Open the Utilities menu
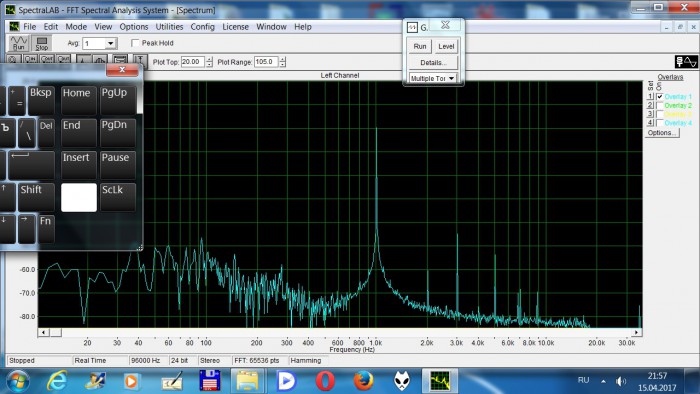Screen dimensions: 700x394 pos(169,27)
